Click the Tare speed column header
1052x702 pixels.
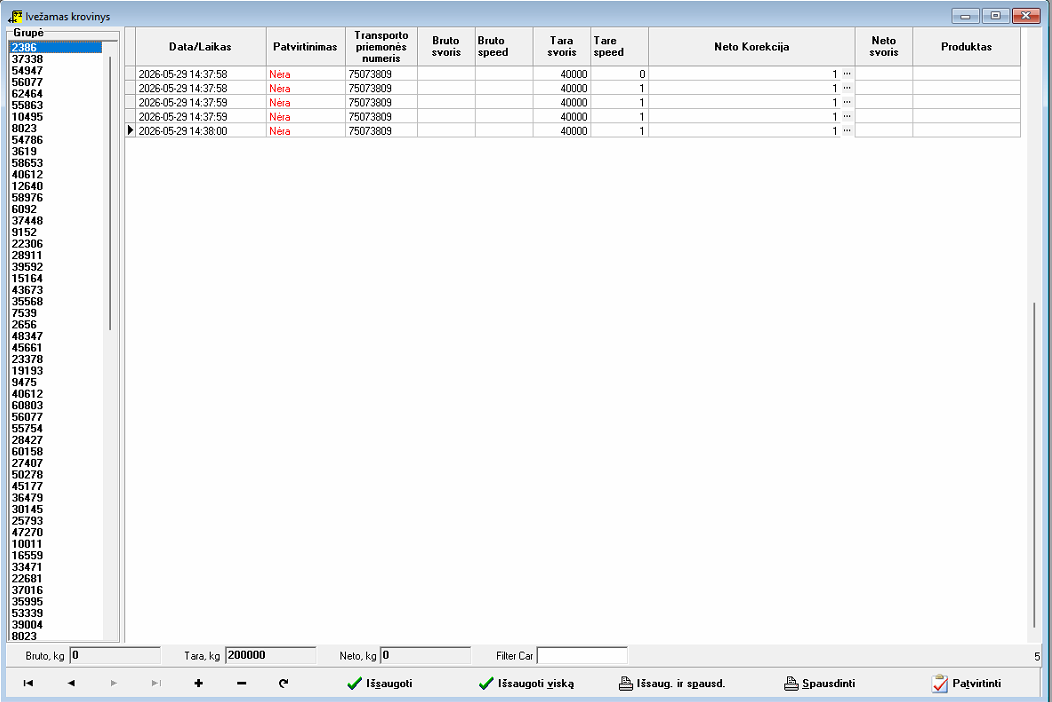[619, 47]
